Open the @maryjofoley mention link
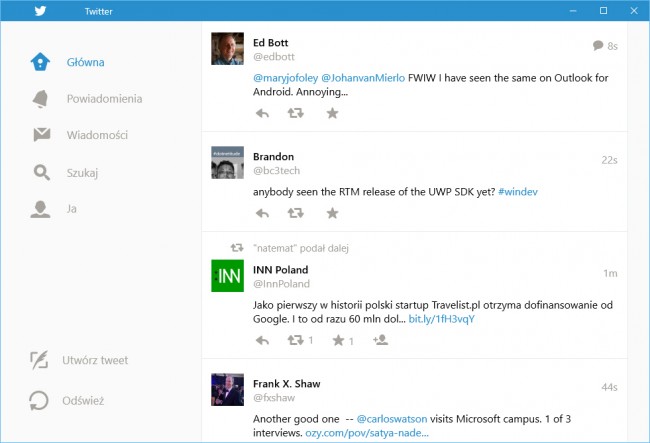650x443 pixels. (x=286, y=78)
